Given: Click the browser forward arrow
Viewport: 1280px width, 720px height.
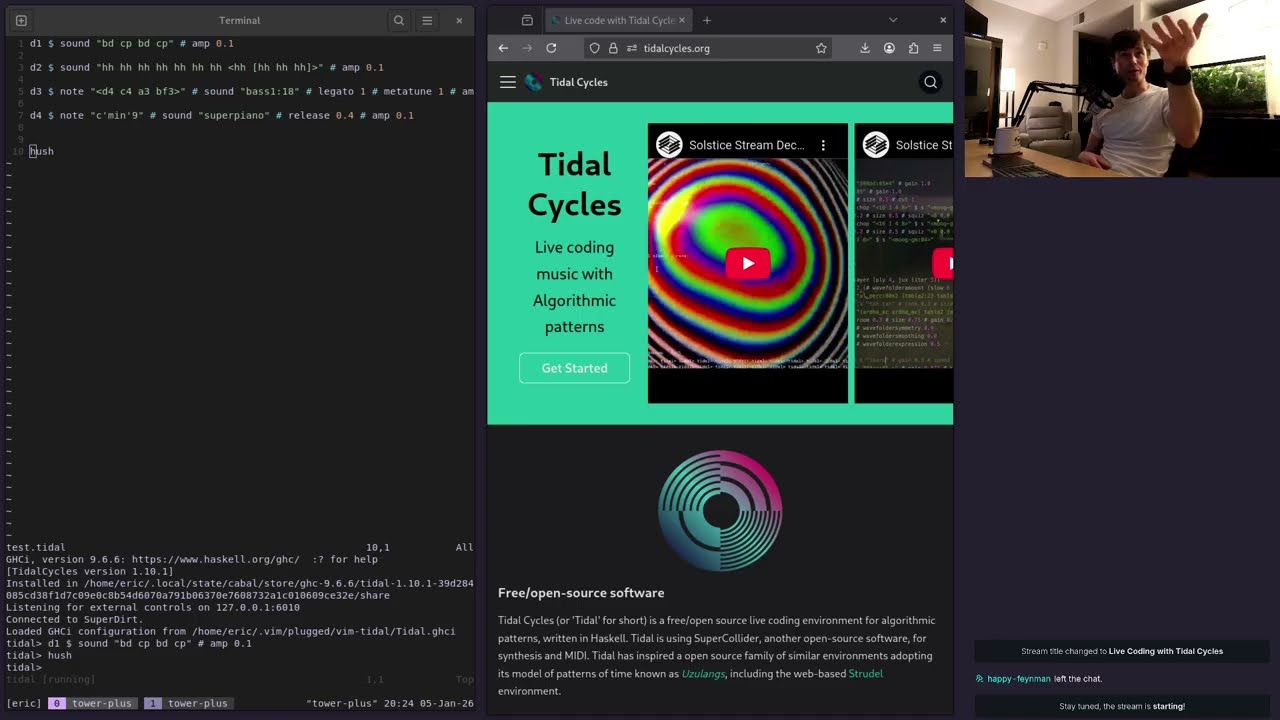Looking at the screenshot, I should tap(527, 48).
